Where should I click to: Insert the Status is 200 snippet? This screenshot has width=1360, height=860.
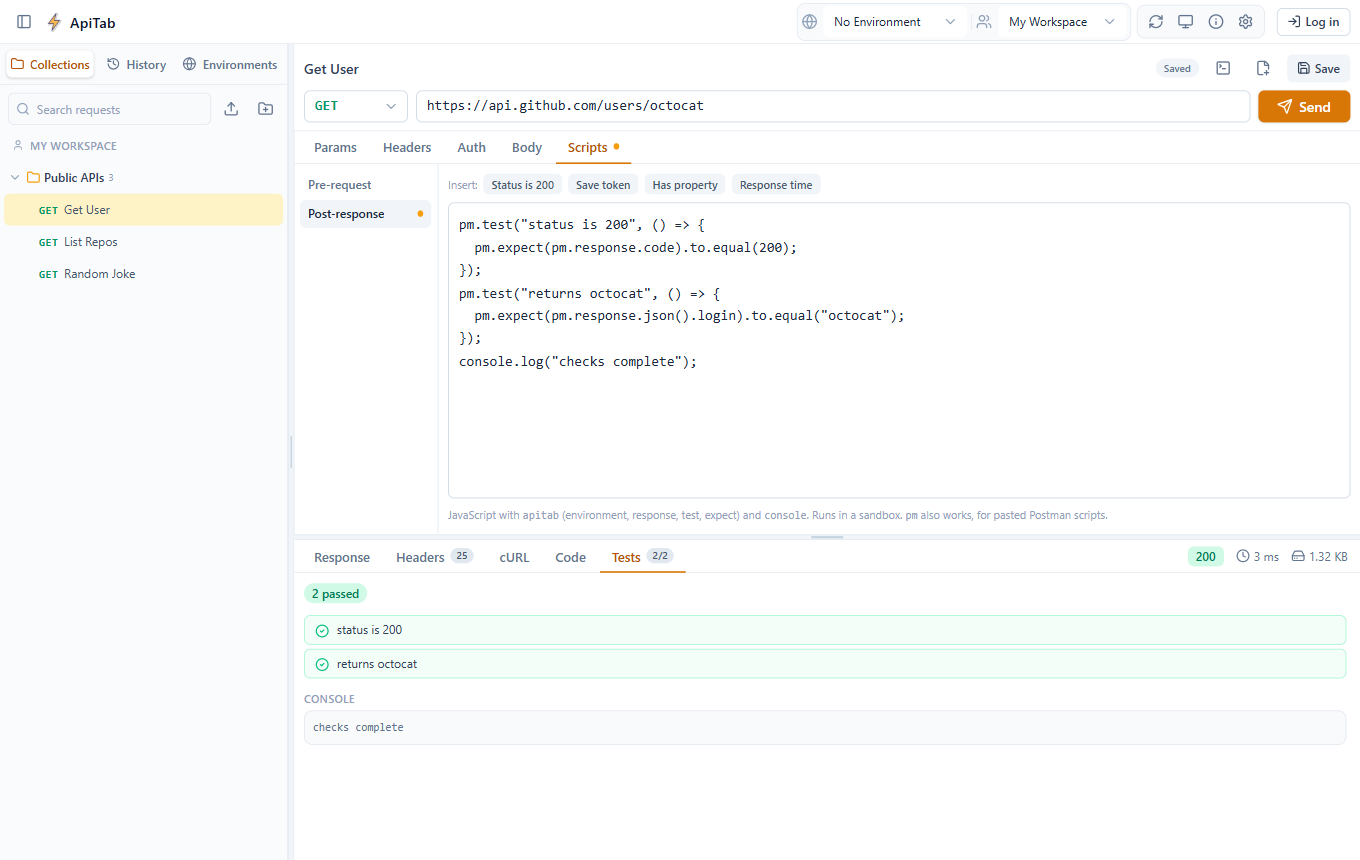tap(523, 185)
